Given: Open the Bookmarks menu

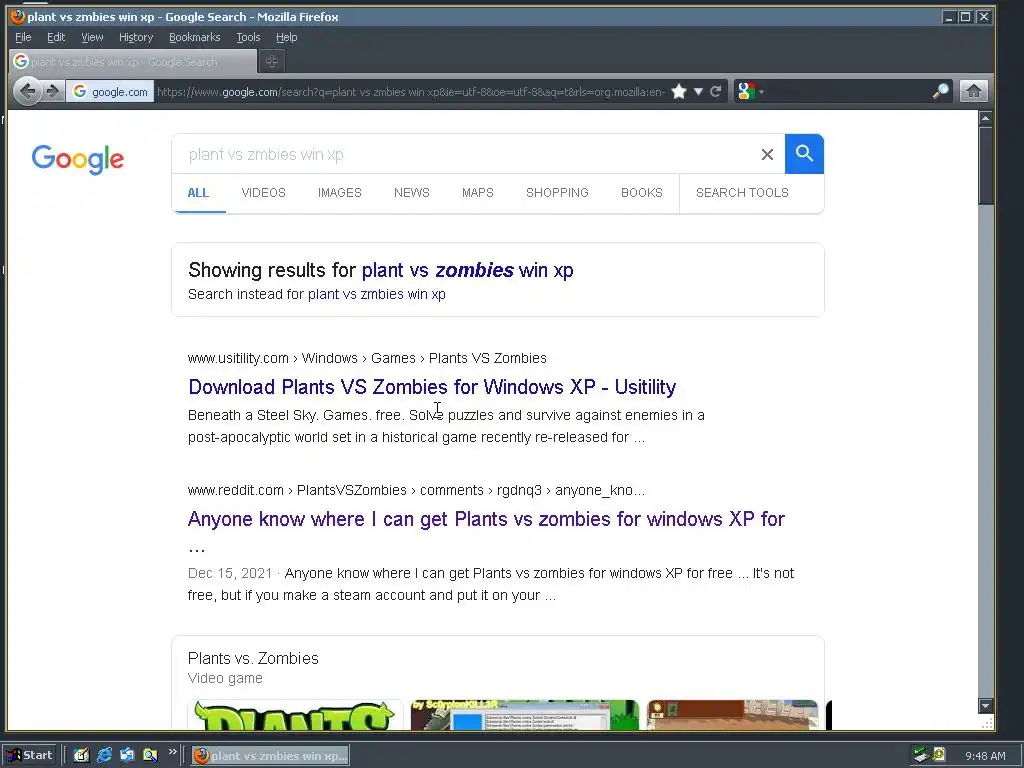Looking at the screenshot, I should tap(195, 37).
